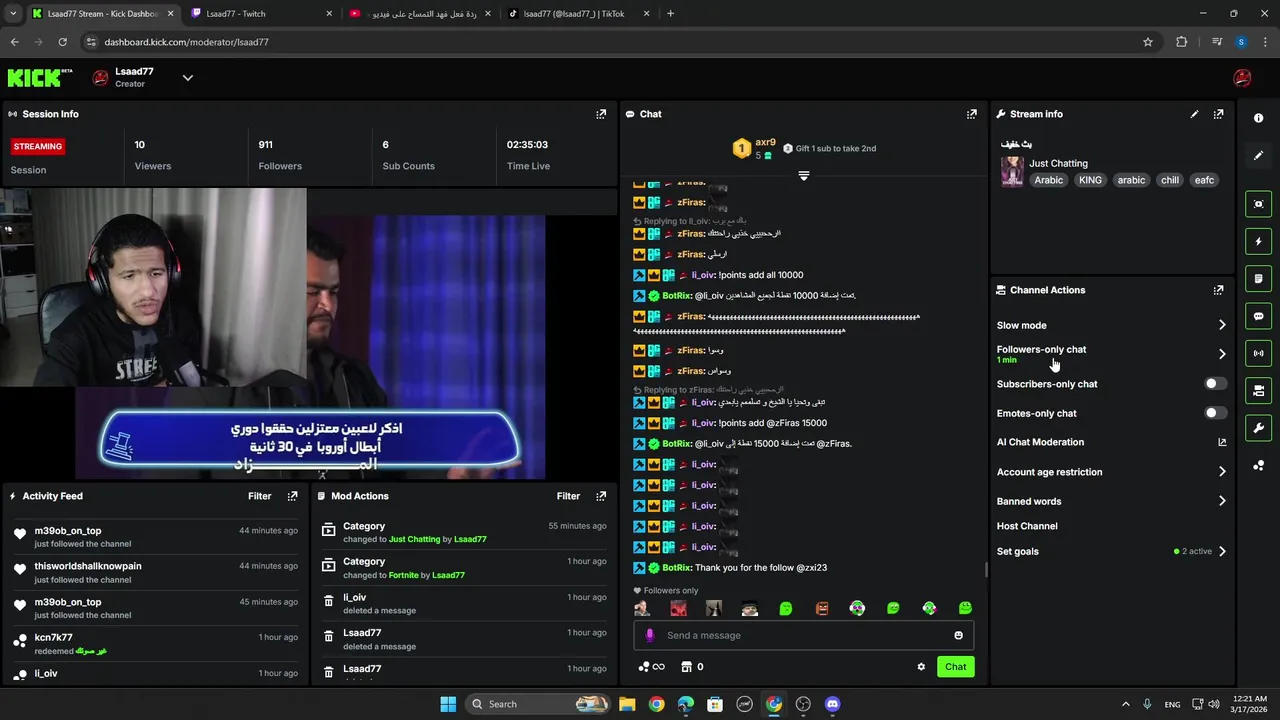Edit stream info with the pencil icon
This screenshot has width=1280, height=720.
[1194, 114]
